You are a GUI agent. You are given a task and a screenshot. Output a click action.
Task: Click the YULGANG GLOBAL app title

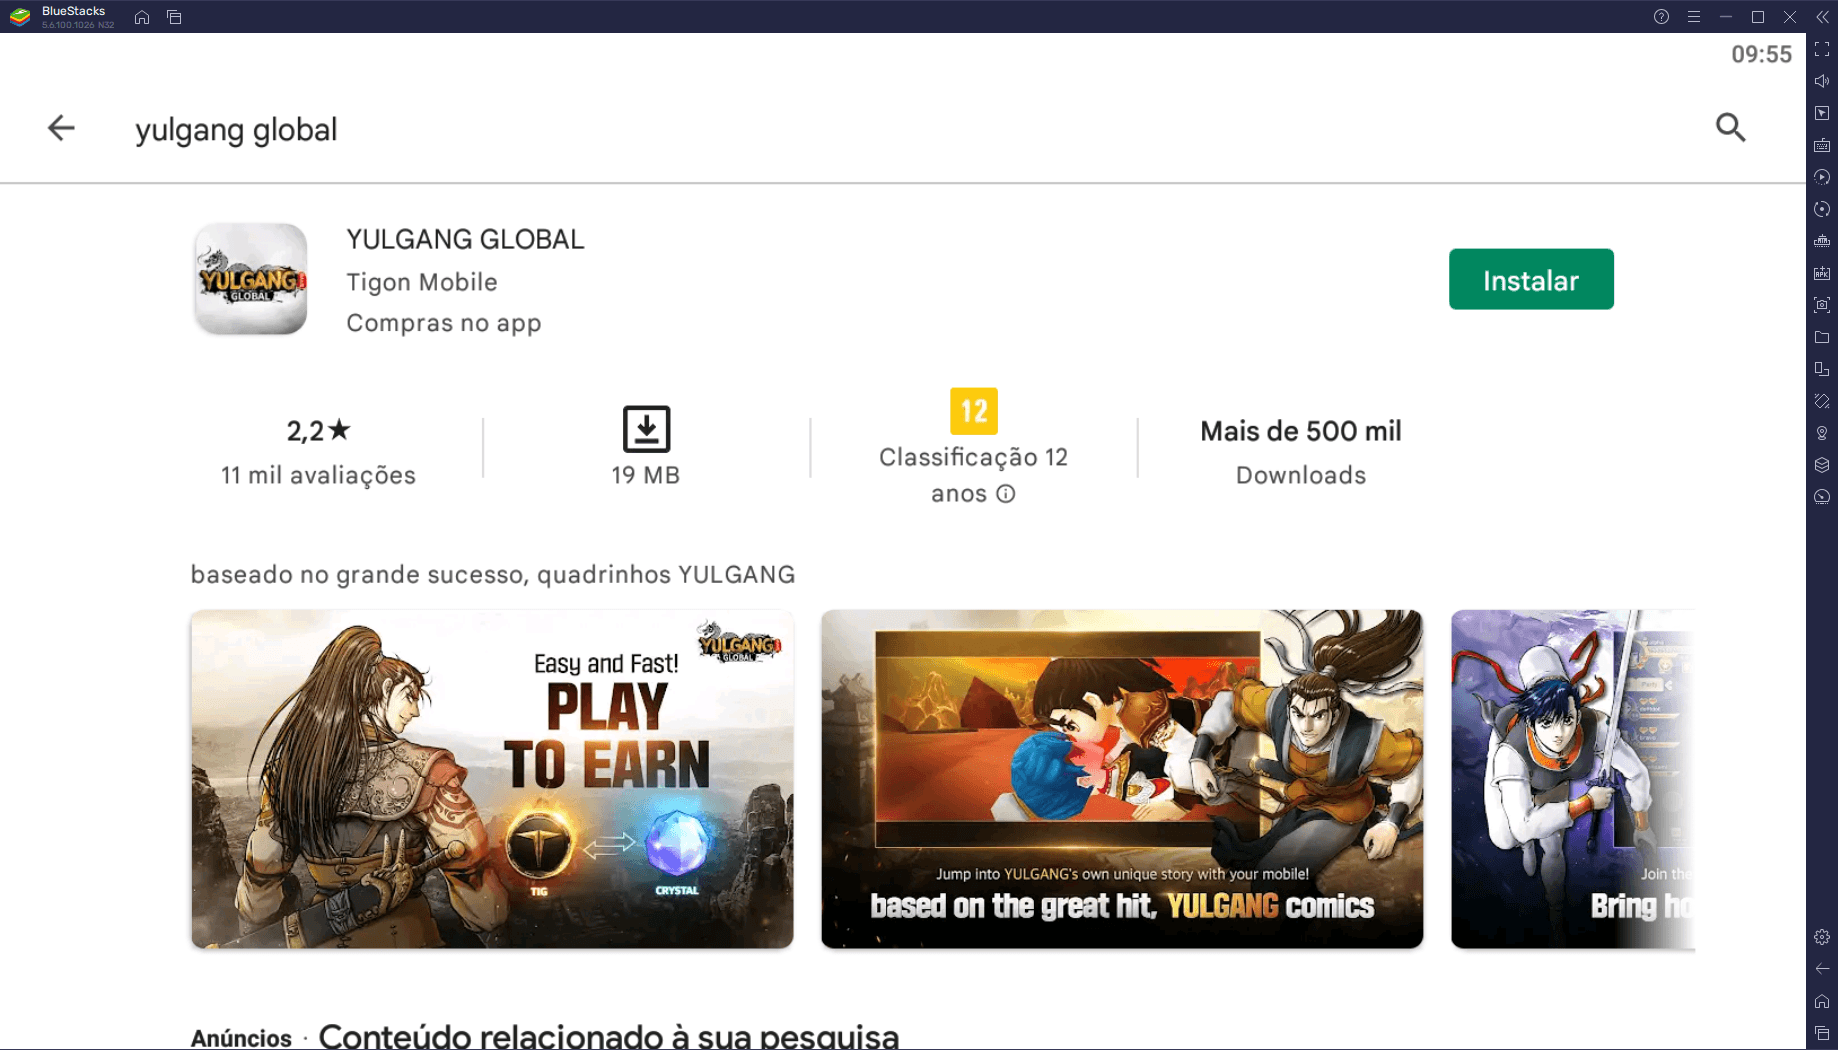(x=465, y=240)
